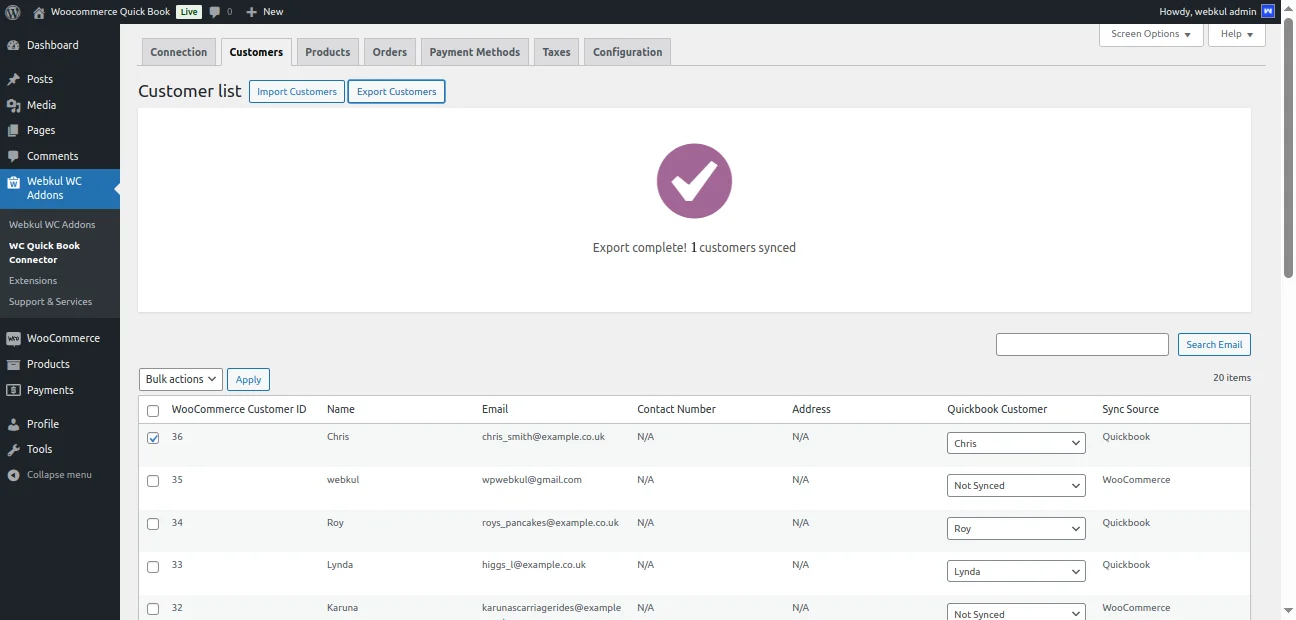Open the Support & Services link
Image resolution: width=1296 pixels, height=620 pixels.
51,301
